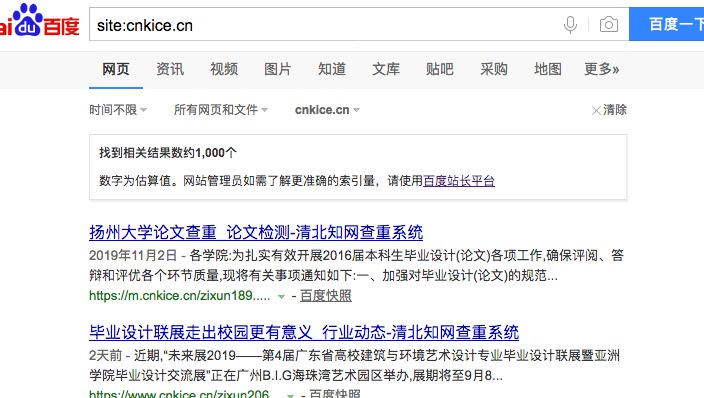Go to the 知道 tab
Viewport: 704px width, 398px height.
click(x=332, y=69)
